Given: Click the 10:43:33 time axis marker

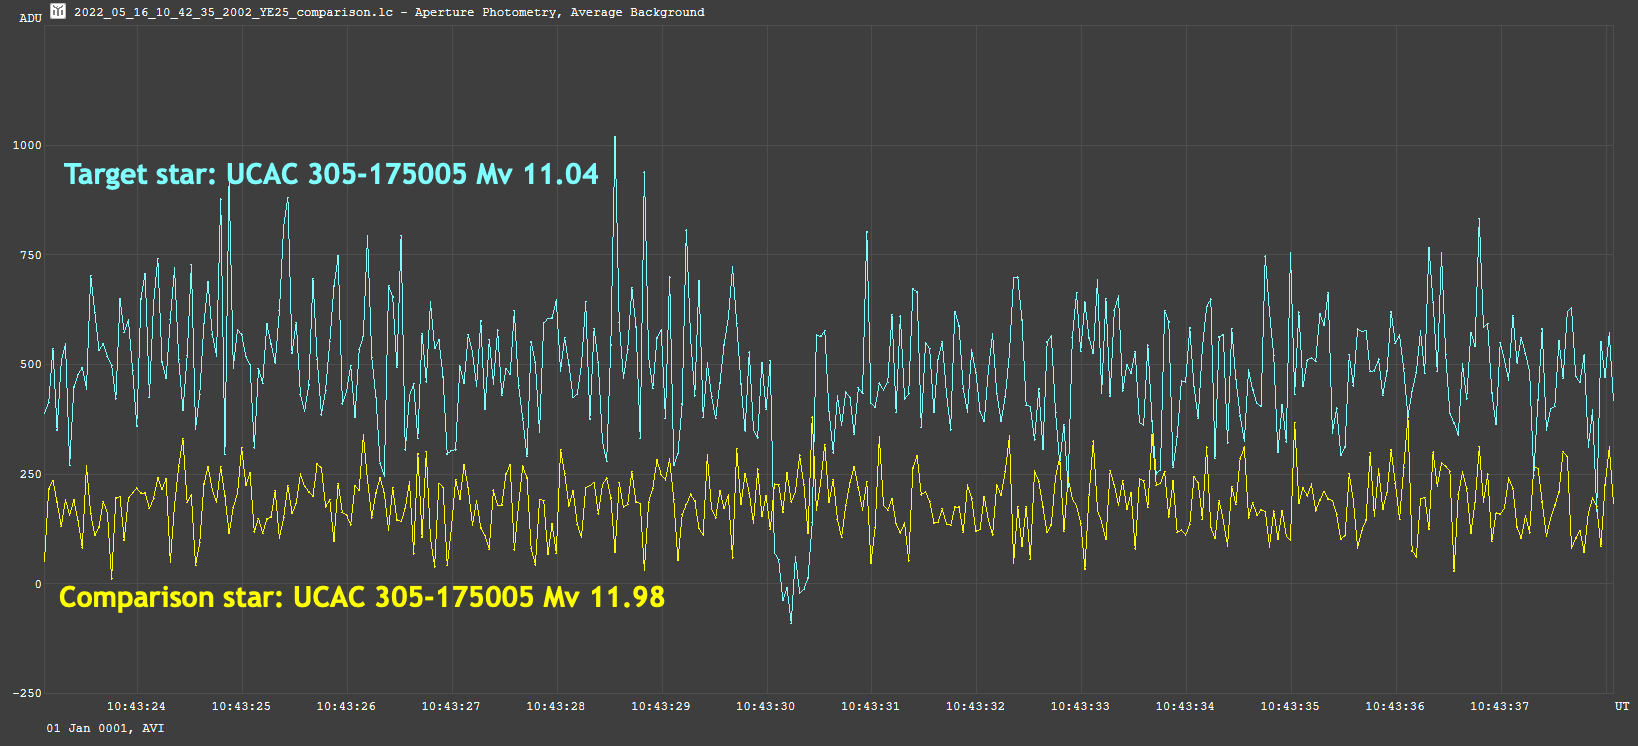Looking at the screenshot, I should (1080, 706).
